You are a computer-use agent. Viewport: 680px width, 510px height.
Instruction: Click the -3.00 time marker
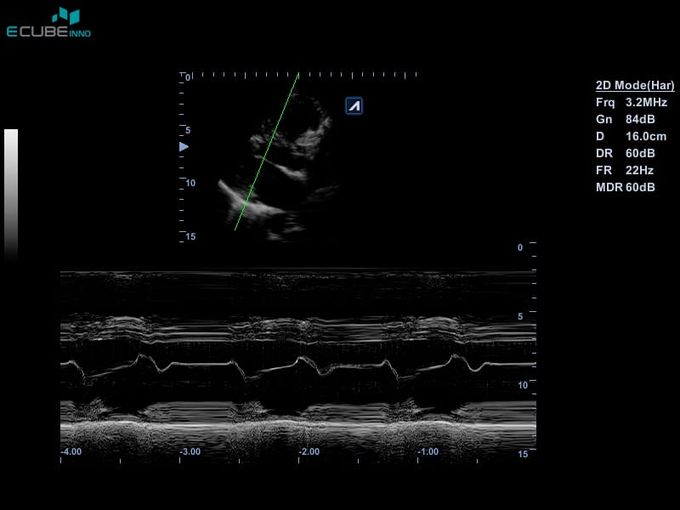190,452
